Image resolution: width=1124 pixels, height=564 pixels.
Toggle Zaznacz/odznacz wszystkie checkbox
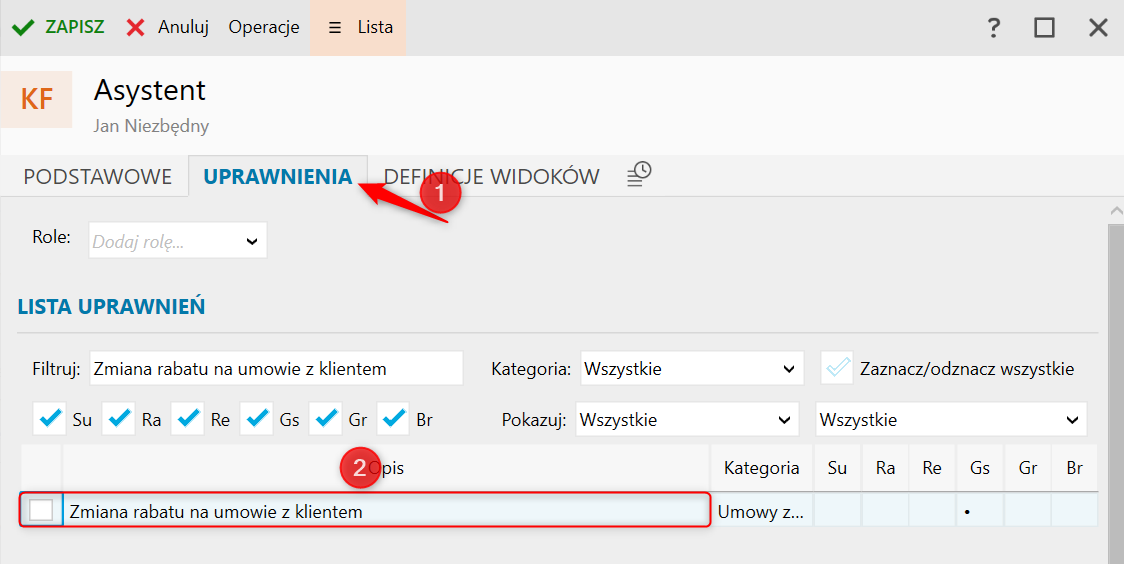point(837,368)
